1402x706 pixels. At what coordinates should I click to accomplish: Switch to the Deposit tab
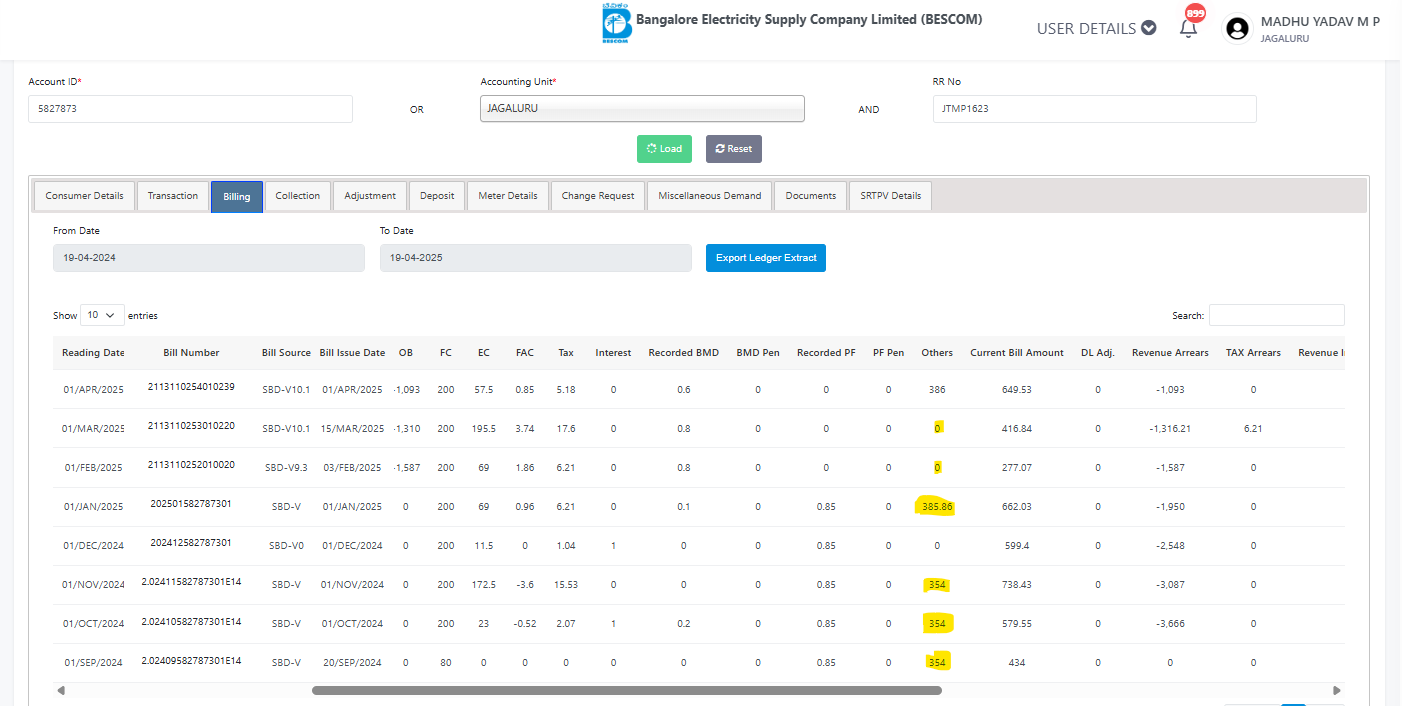click(437, 196)
